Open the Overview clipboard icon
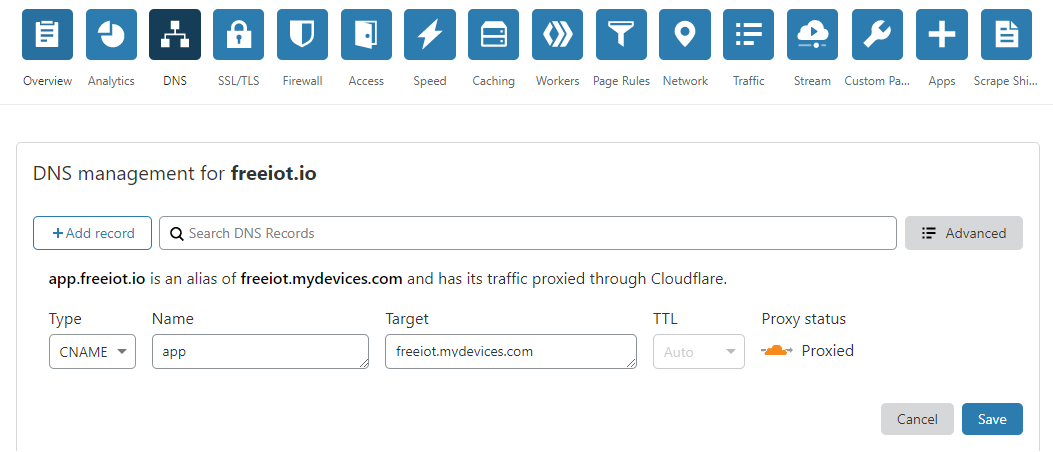Viewport: 1053px width, 452px height. click(x=47, y=35)
